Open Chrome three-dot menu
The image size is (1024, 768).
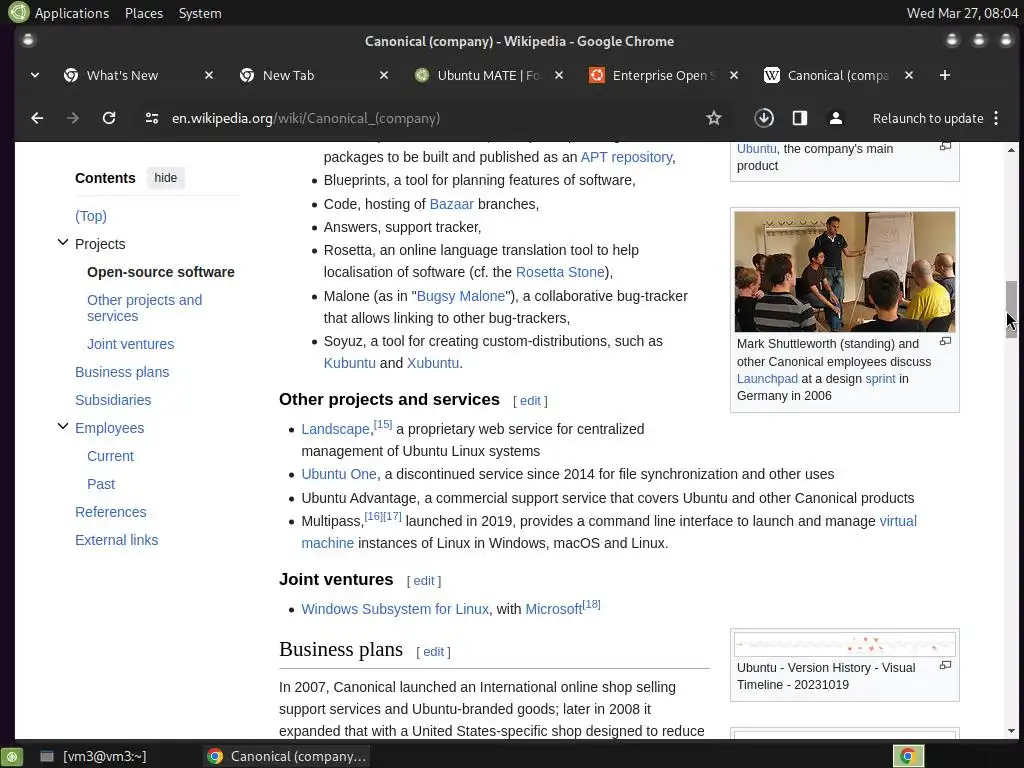point(996,118)
